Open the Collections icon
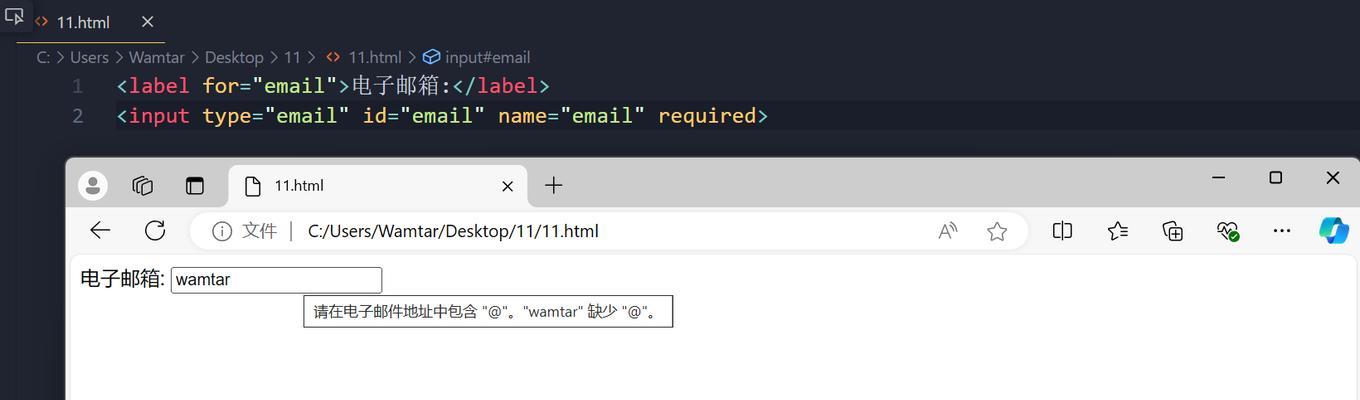Screen dimensions: 1360x400 (x=1173, y=231)
